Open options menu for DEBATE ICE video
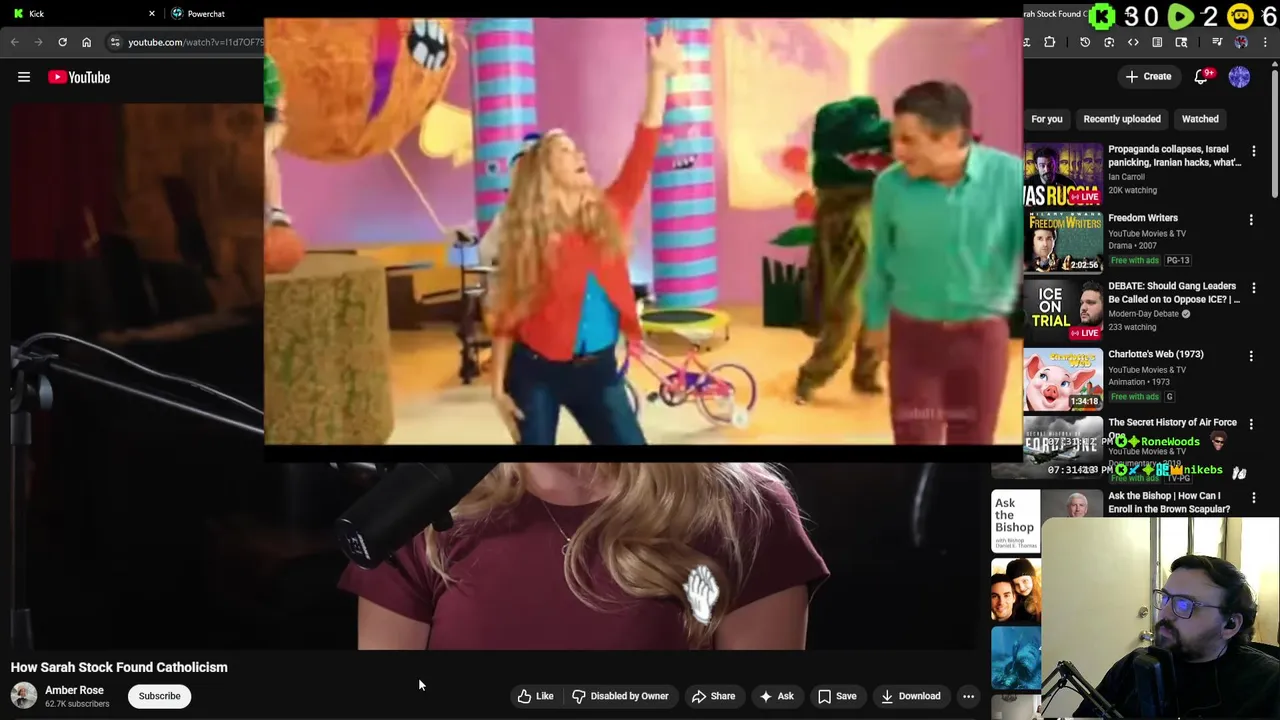 point(1253,288)
